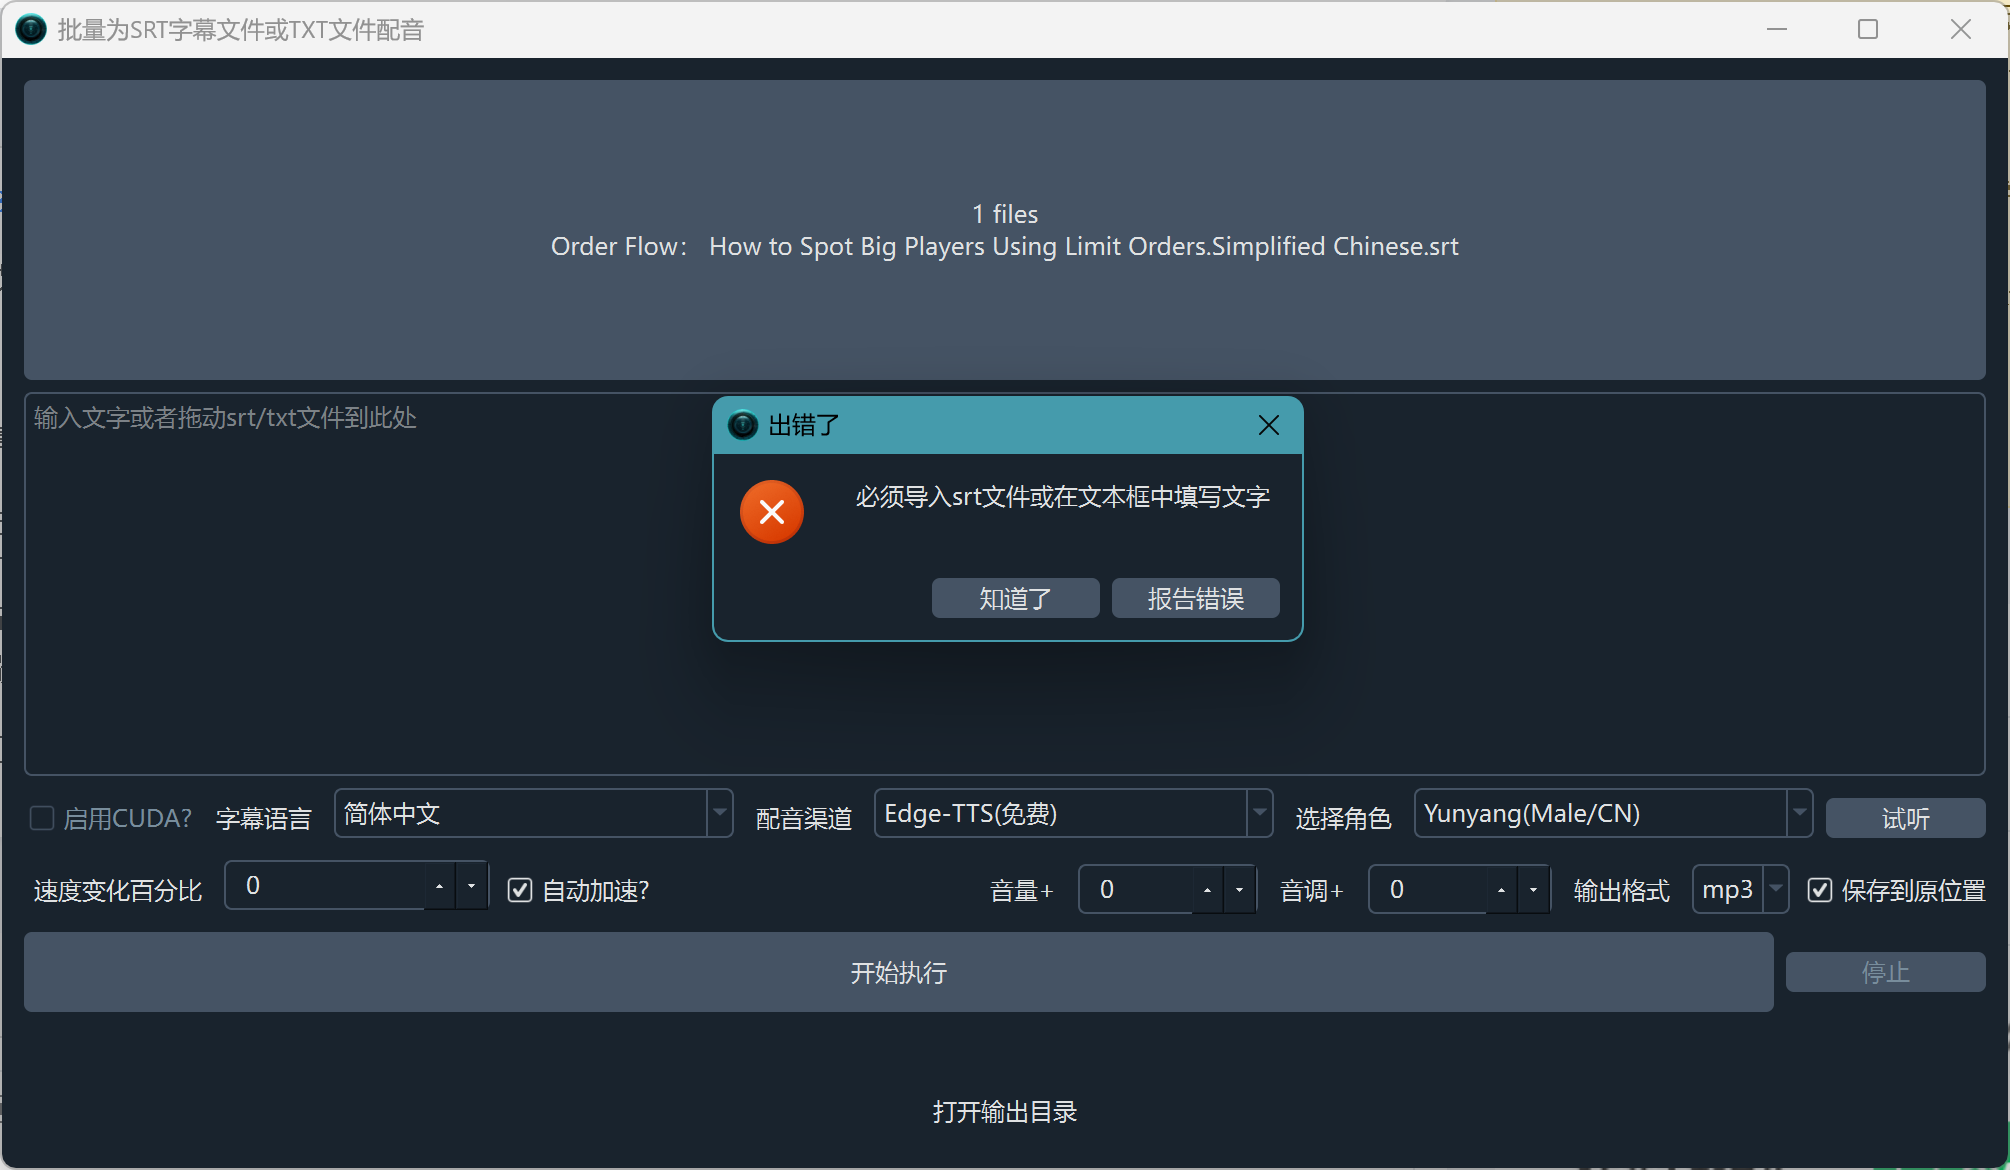Viewport: 2010px width, 1170px height.
Task: Uncheck the 自动加速? checkbox
Action: (520, 890)
